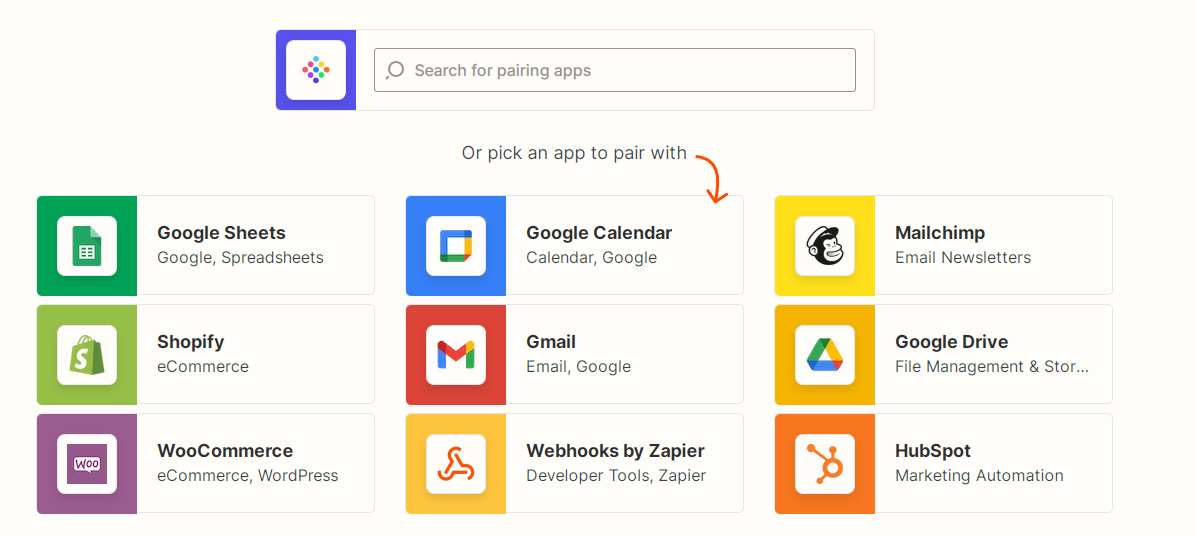Click the 'Email, Google' category text
The width and height of the screenshot is (1196, 536).
[578, 367]
